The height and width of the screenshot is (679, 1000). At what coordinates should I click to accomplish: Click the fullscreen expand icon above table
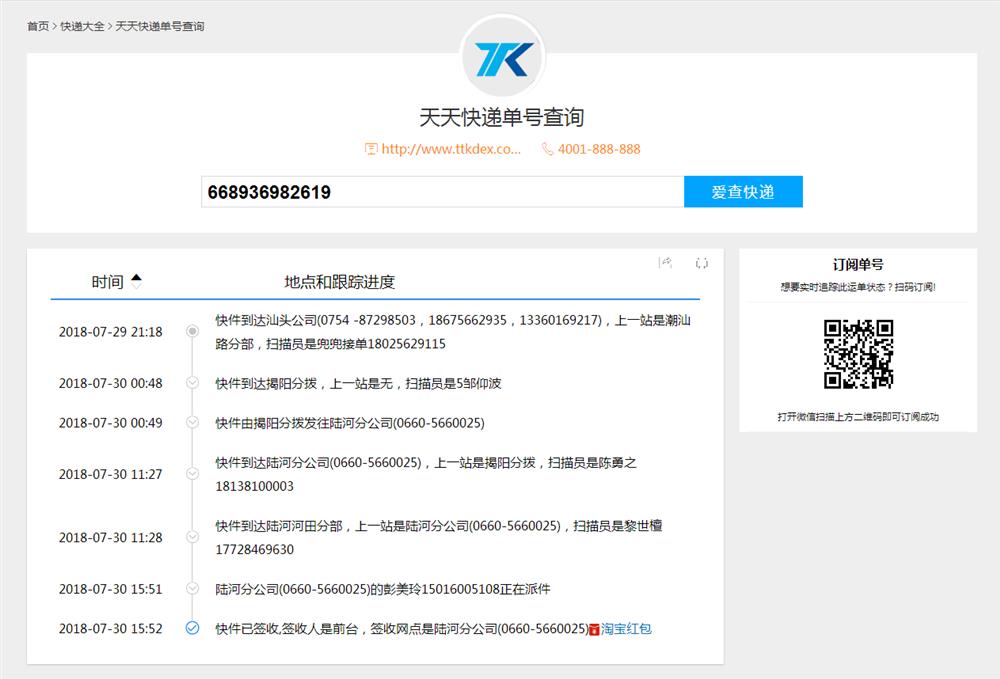(x=702, y=263)
